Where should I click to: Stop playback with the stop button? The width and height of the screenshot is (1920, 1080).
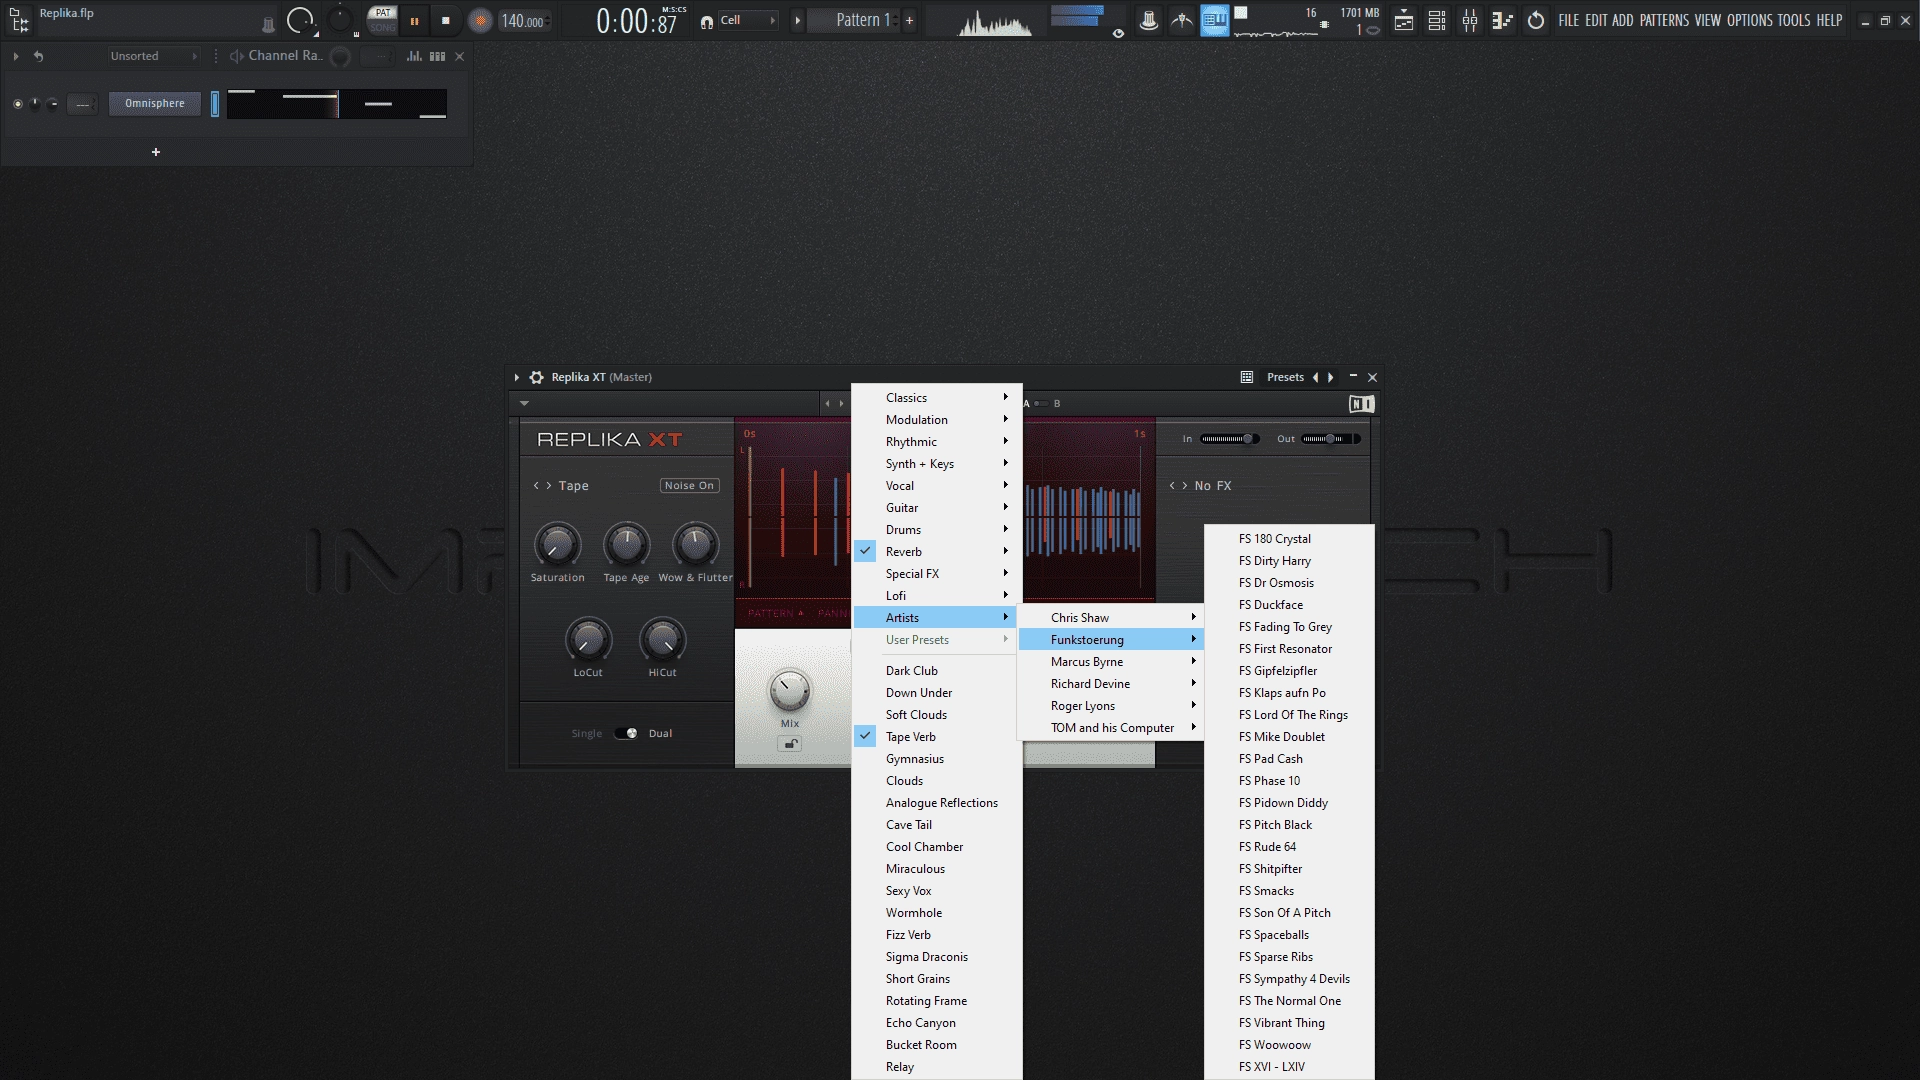point(446,20)
